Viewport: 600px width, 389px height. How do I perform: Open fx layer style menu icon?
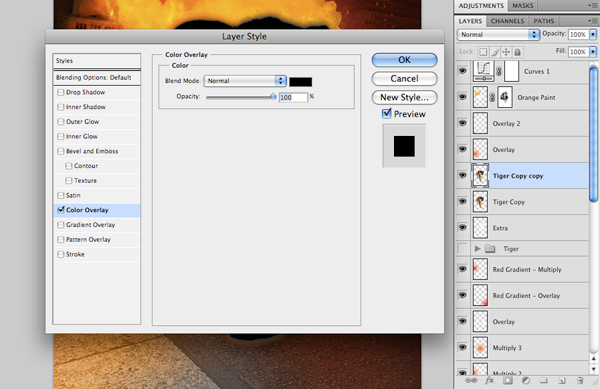point(489,381)
